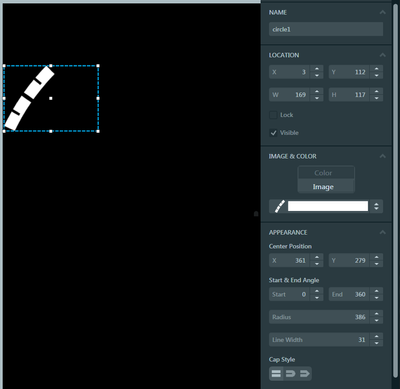Click the Location Y value field

pyautogui.click(x=349, y=72)
